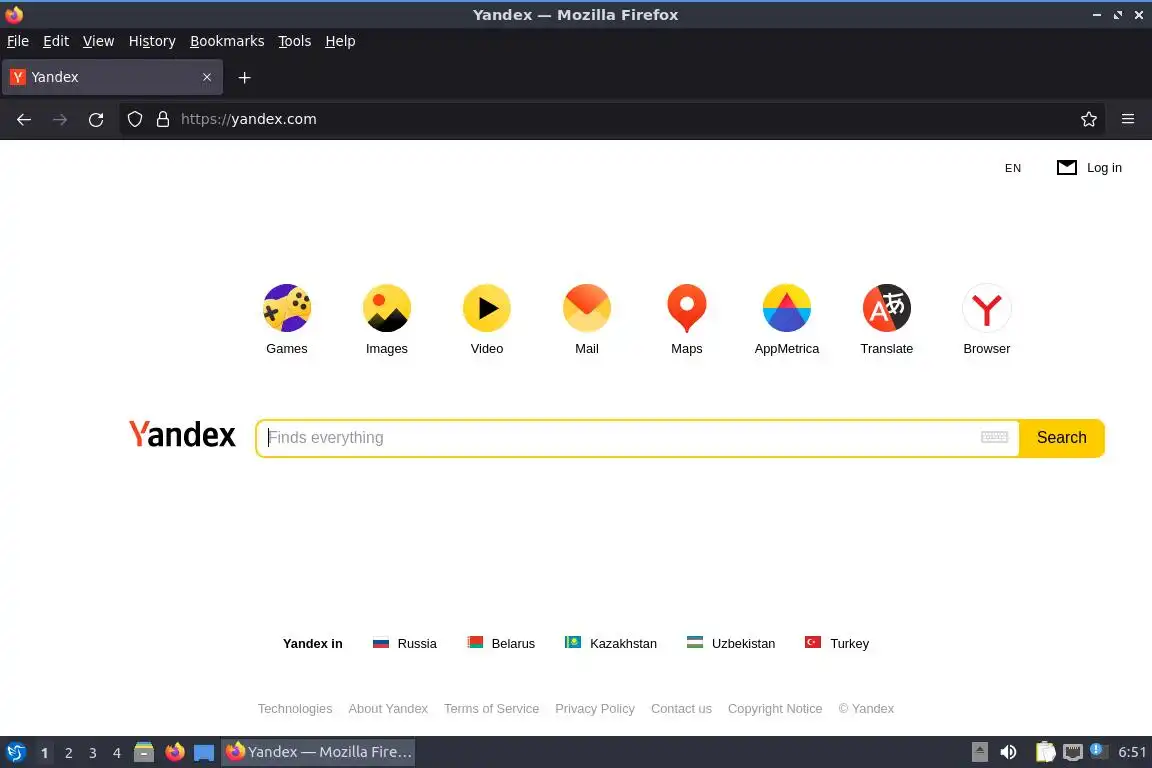Image resolution: width=1152 pixels, height=768 pixels.
Task: Click the yellow Search button
Action: point(1062,438)
